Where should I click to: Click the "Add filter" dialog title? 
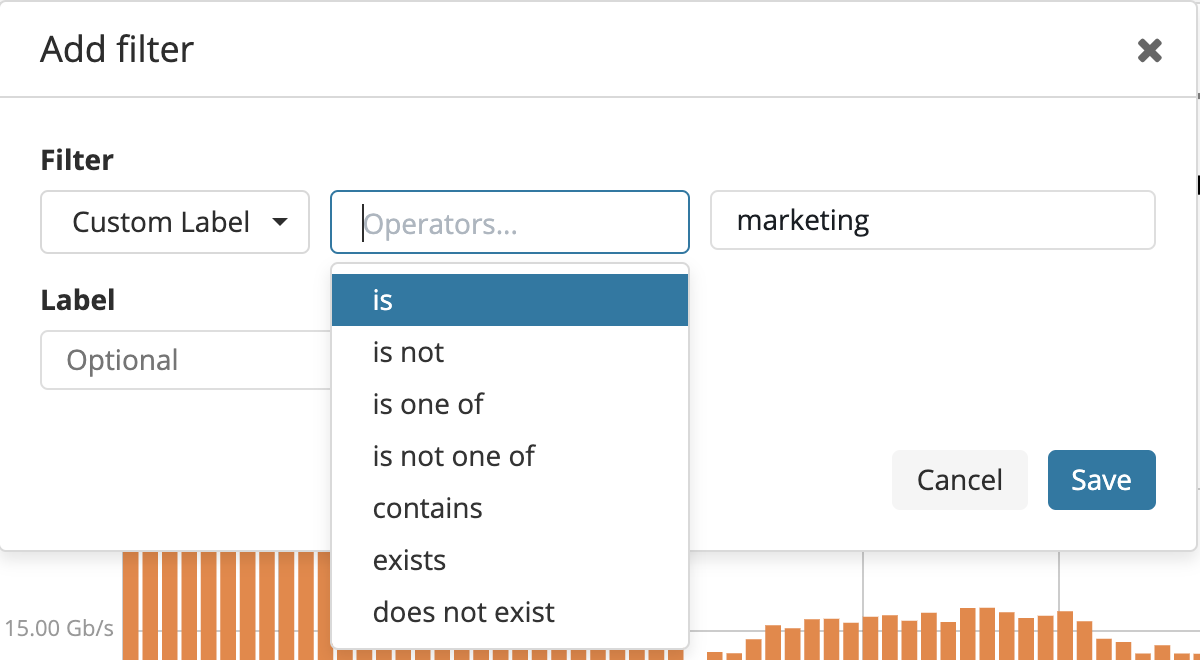click(117, 49)
